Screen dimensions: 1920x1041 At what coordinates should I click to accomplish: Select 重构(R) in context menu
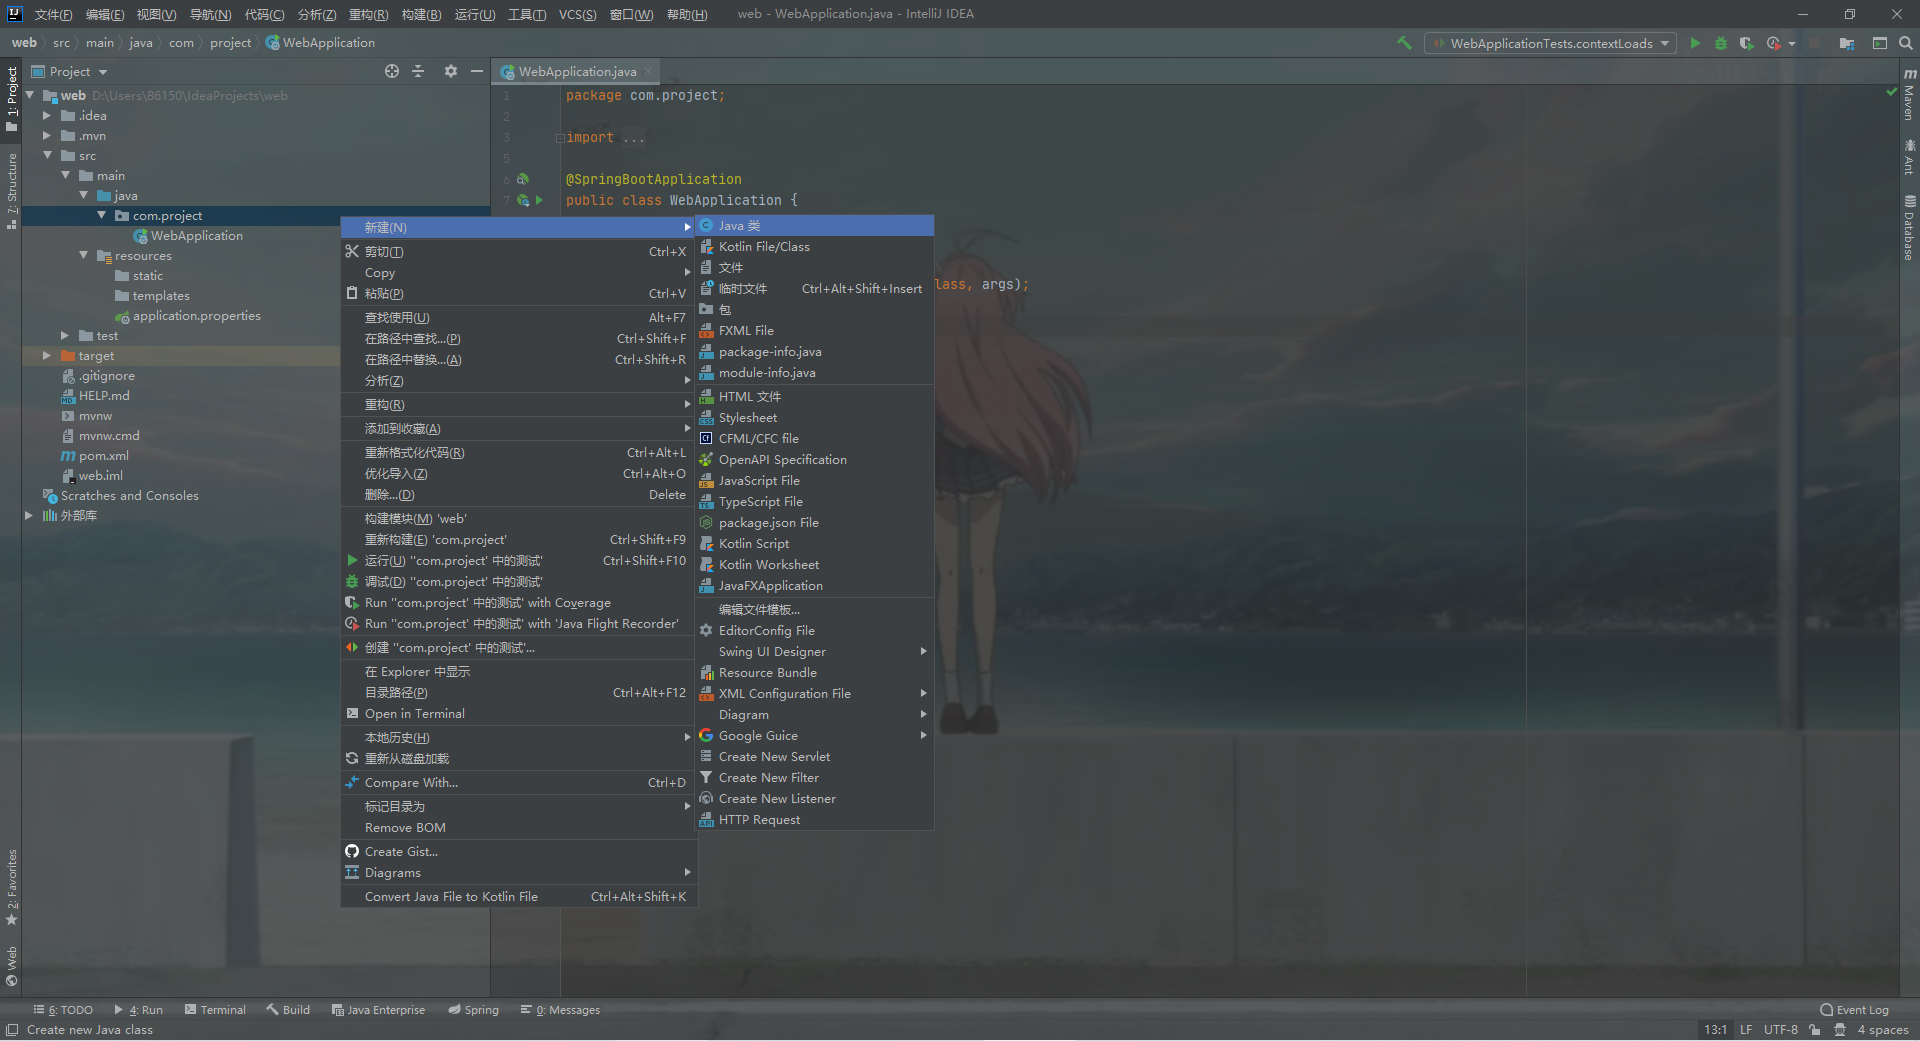pyautogui.click(x=518, y=405)
